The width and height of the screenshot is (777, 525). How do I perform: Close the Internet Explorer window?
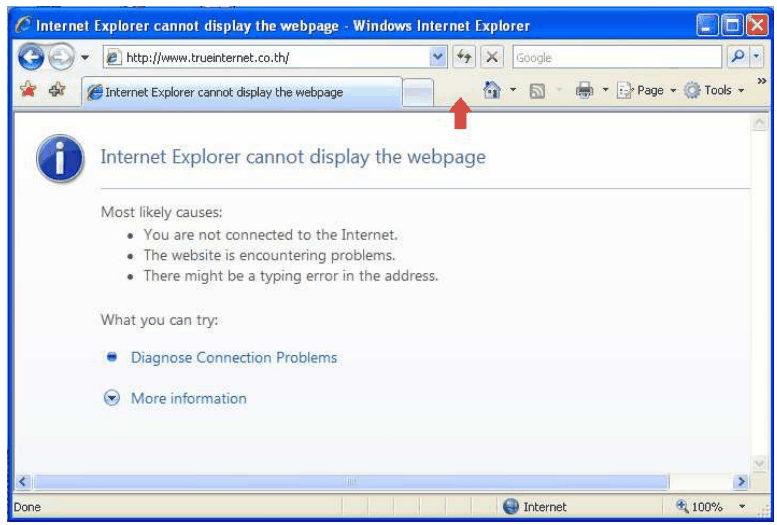point(758,25)
